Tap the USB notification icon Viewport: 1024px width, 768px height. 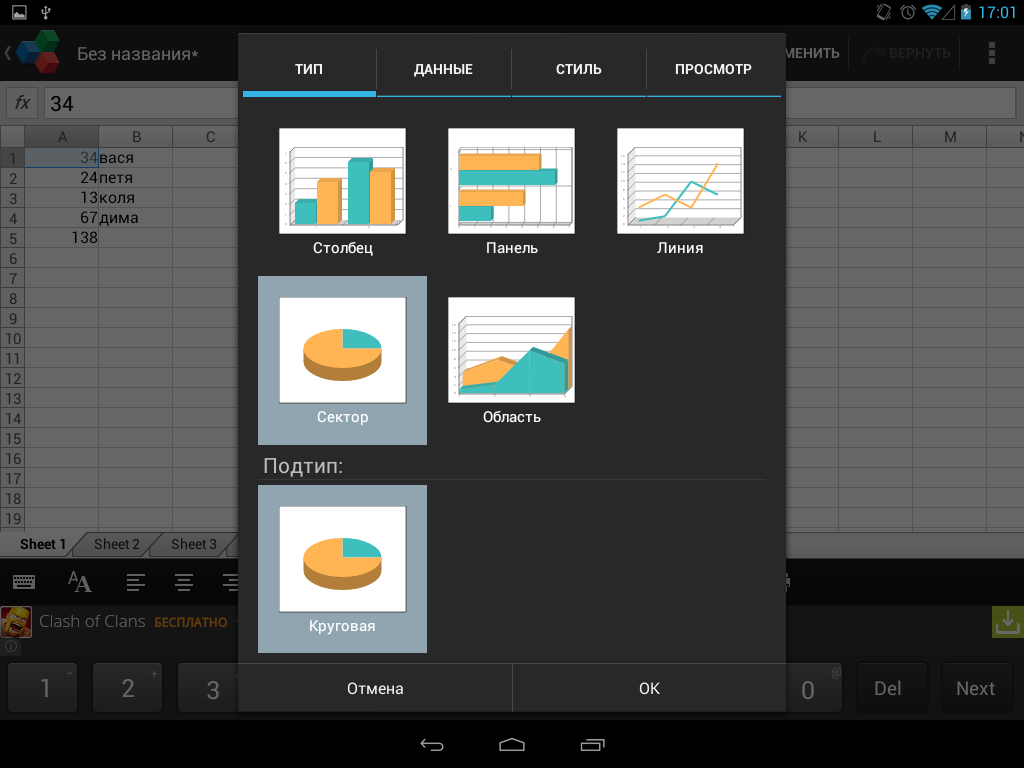point(46,12)
